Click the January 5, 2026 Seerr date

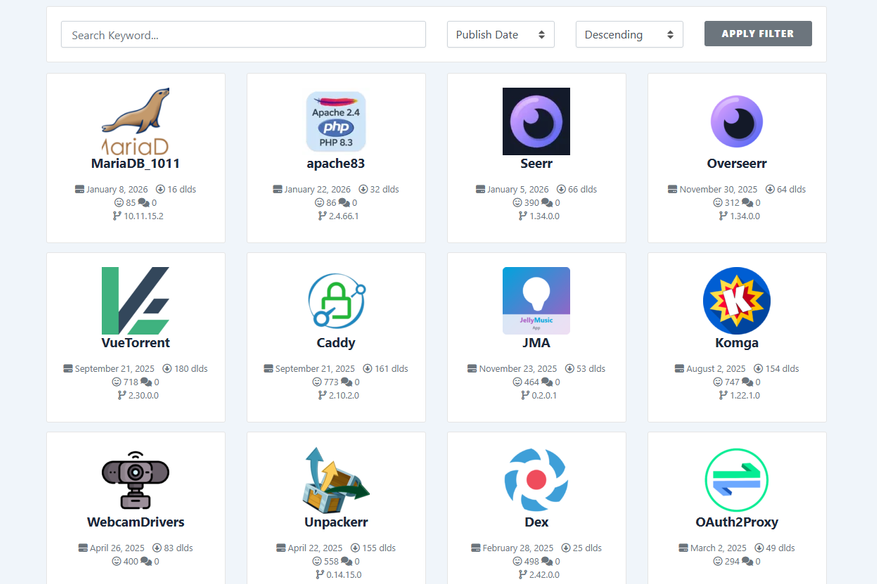[517, 189]
